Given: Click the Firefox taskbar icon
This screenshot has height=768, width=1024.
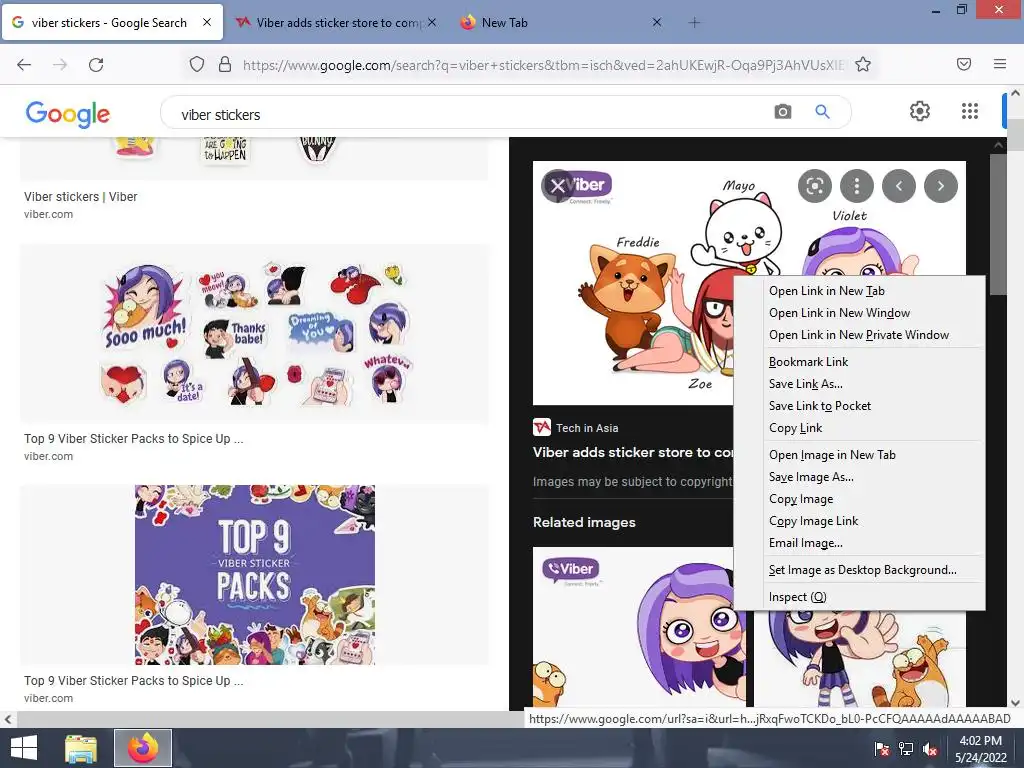Looking at the screenshot, I should [143, 748].
